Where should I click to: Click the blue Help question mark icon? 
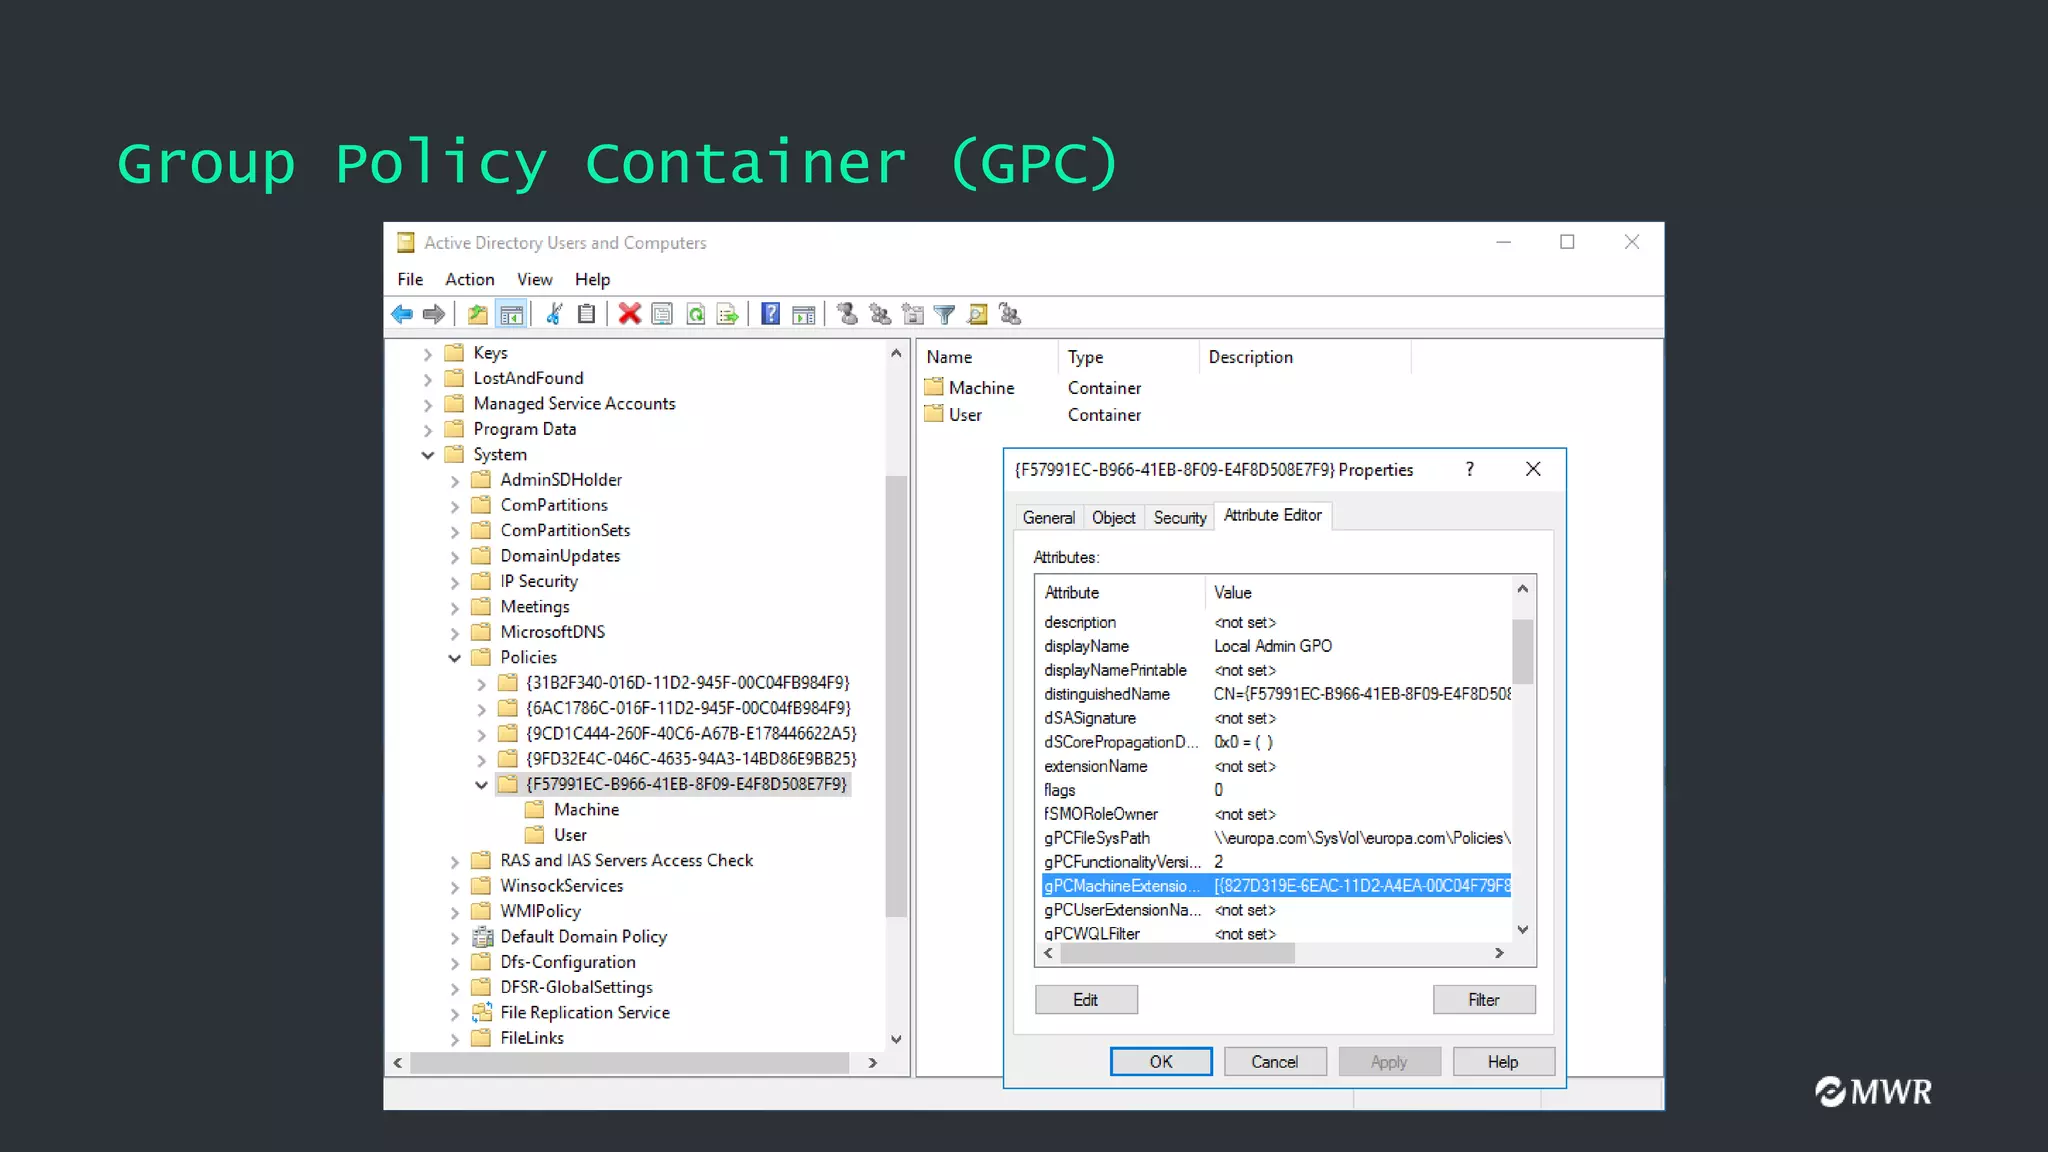[x=771, y=314]
